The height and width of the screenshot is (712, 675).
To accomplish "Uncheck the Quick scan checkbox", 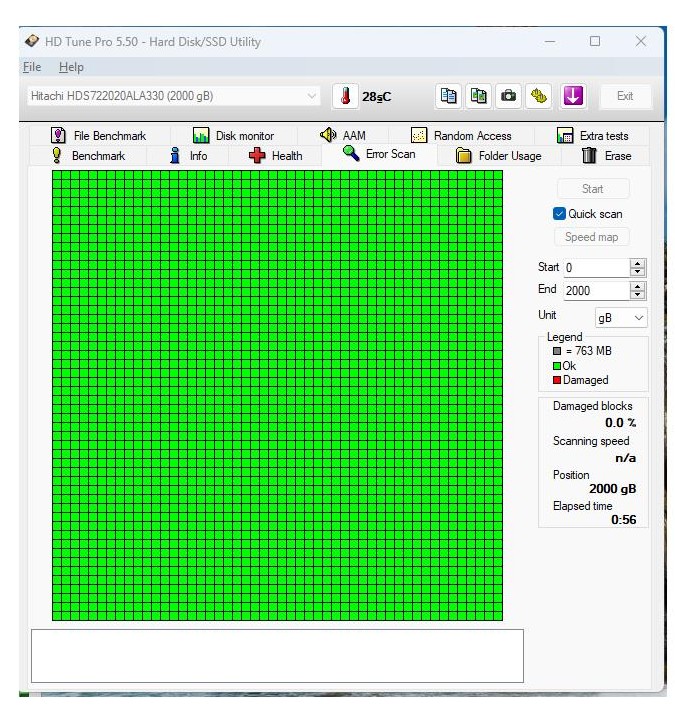I will click(560, 214).
